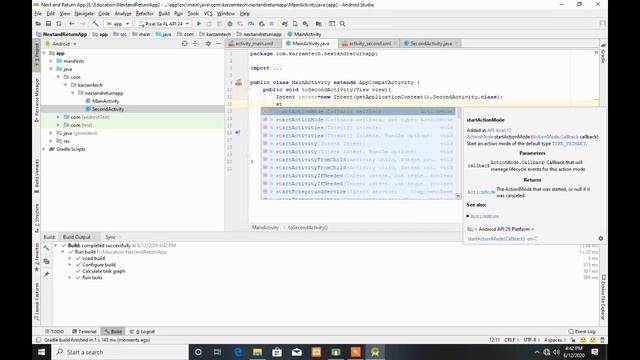Switch to the SecondActivity.java editor tab
The image size is (640, 360).
(x=431, y=43)
